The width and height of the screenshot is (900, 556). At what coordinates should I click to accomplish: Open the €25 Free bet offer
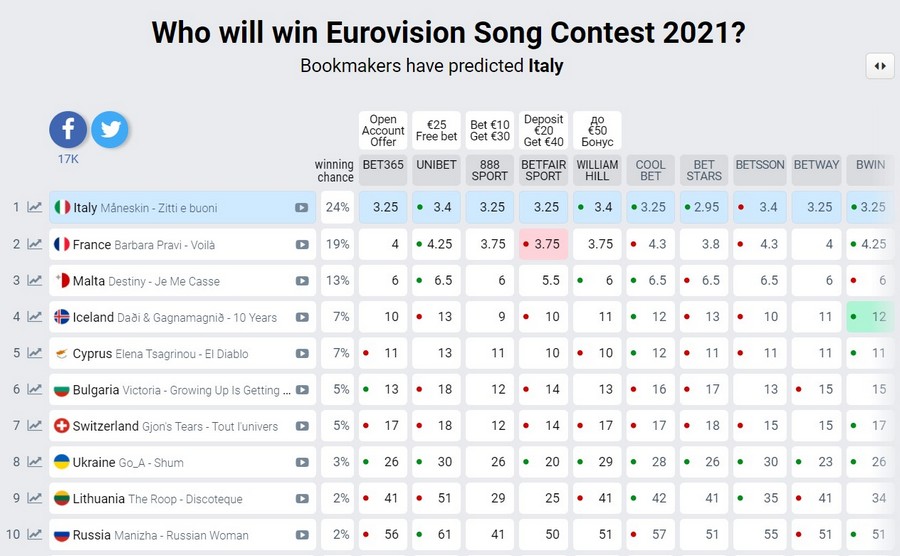tap(437, 131)
